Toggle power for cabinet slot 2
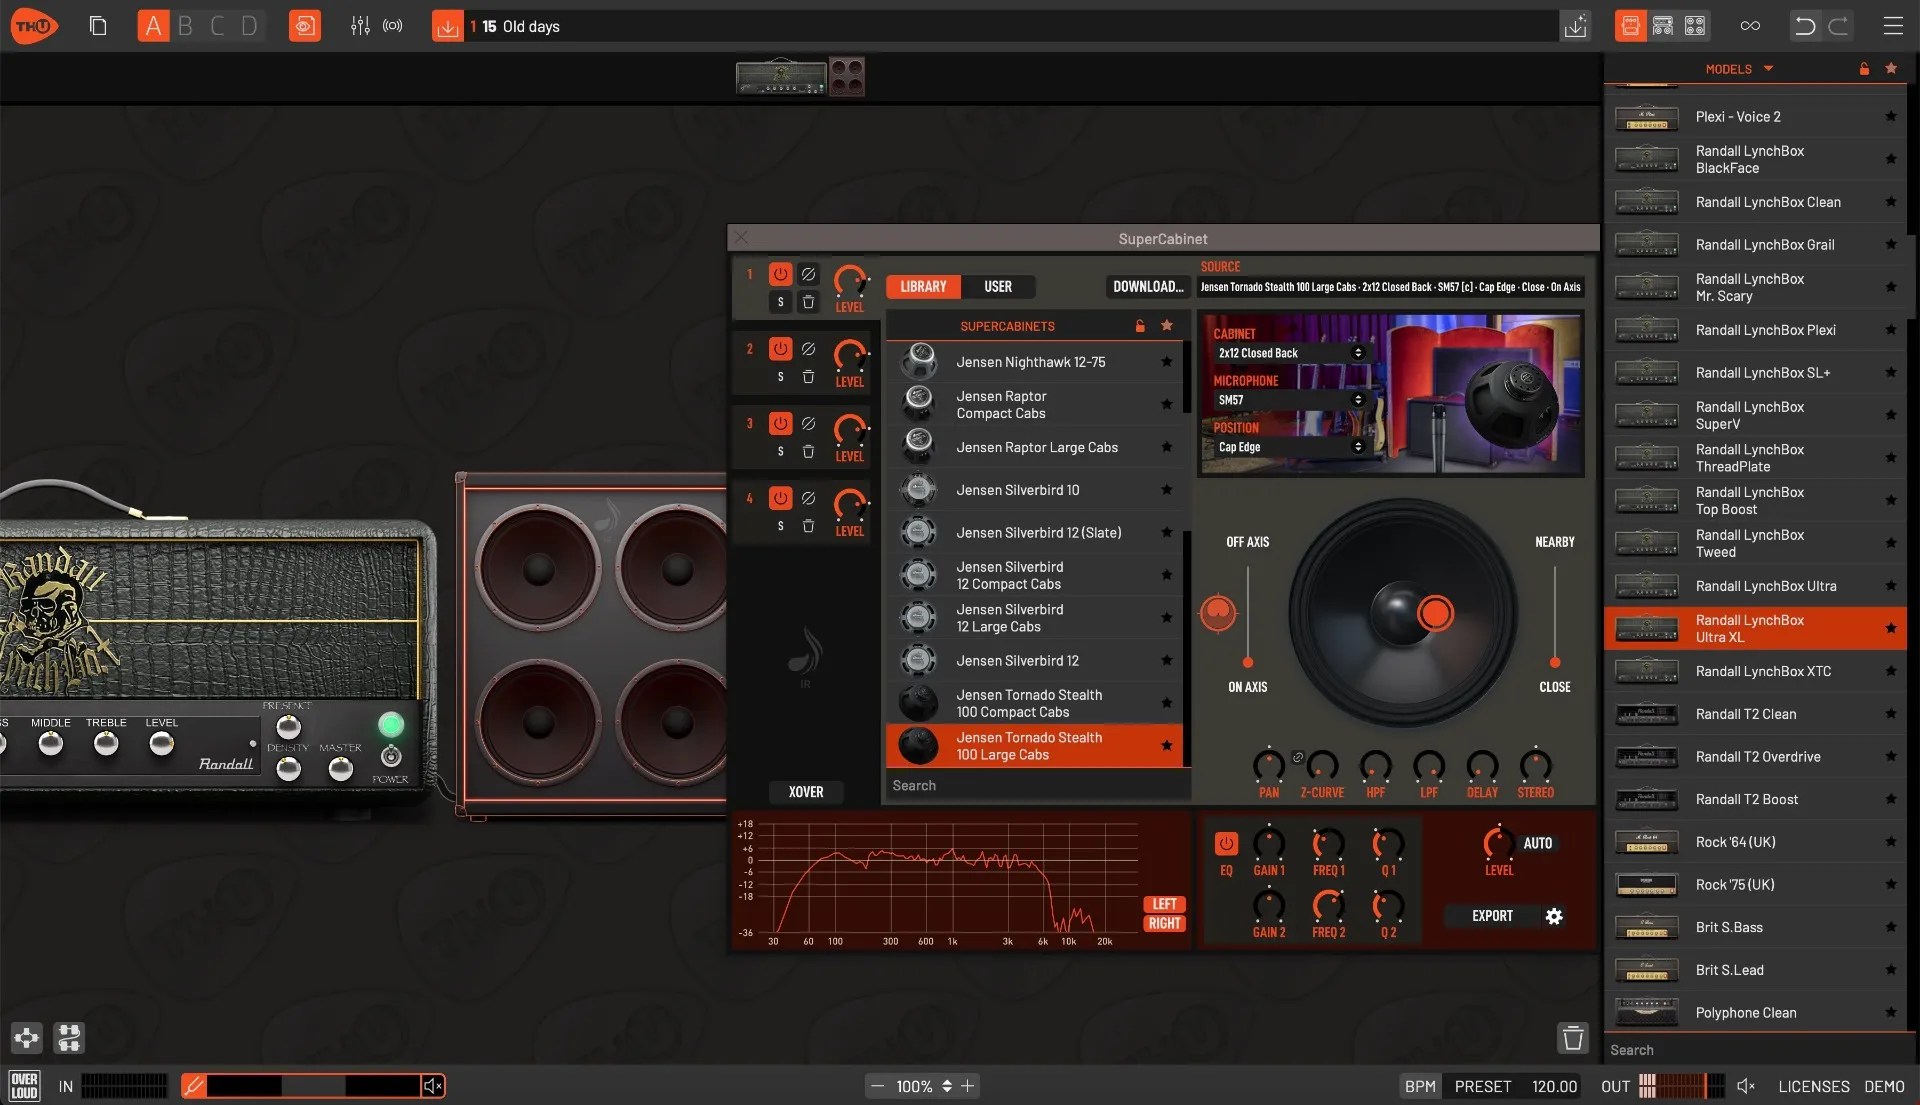The image size is (1920, 1105). click(x=780, y=348)
